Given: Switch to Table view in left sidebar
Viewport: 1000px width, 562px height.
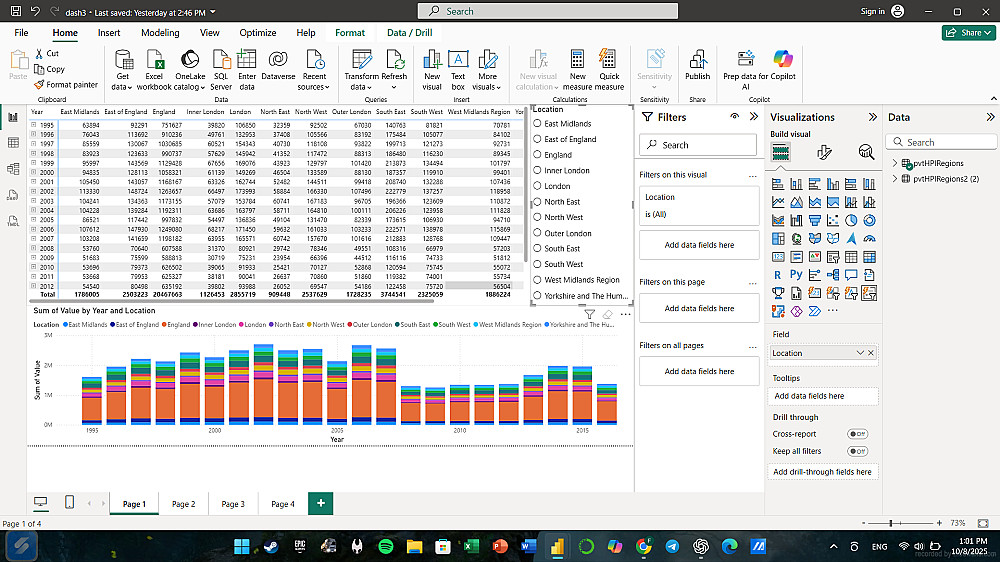Looking at the screenshot, I should pos(14,143).
